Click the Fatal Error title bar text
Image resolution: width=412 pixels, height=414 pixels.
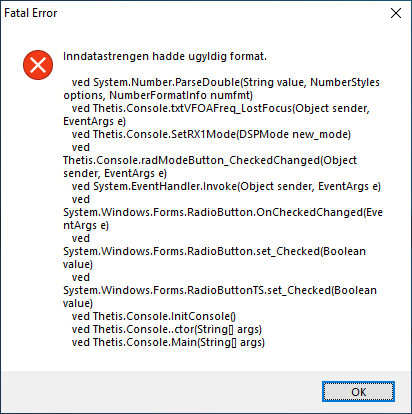coord(31,13)
